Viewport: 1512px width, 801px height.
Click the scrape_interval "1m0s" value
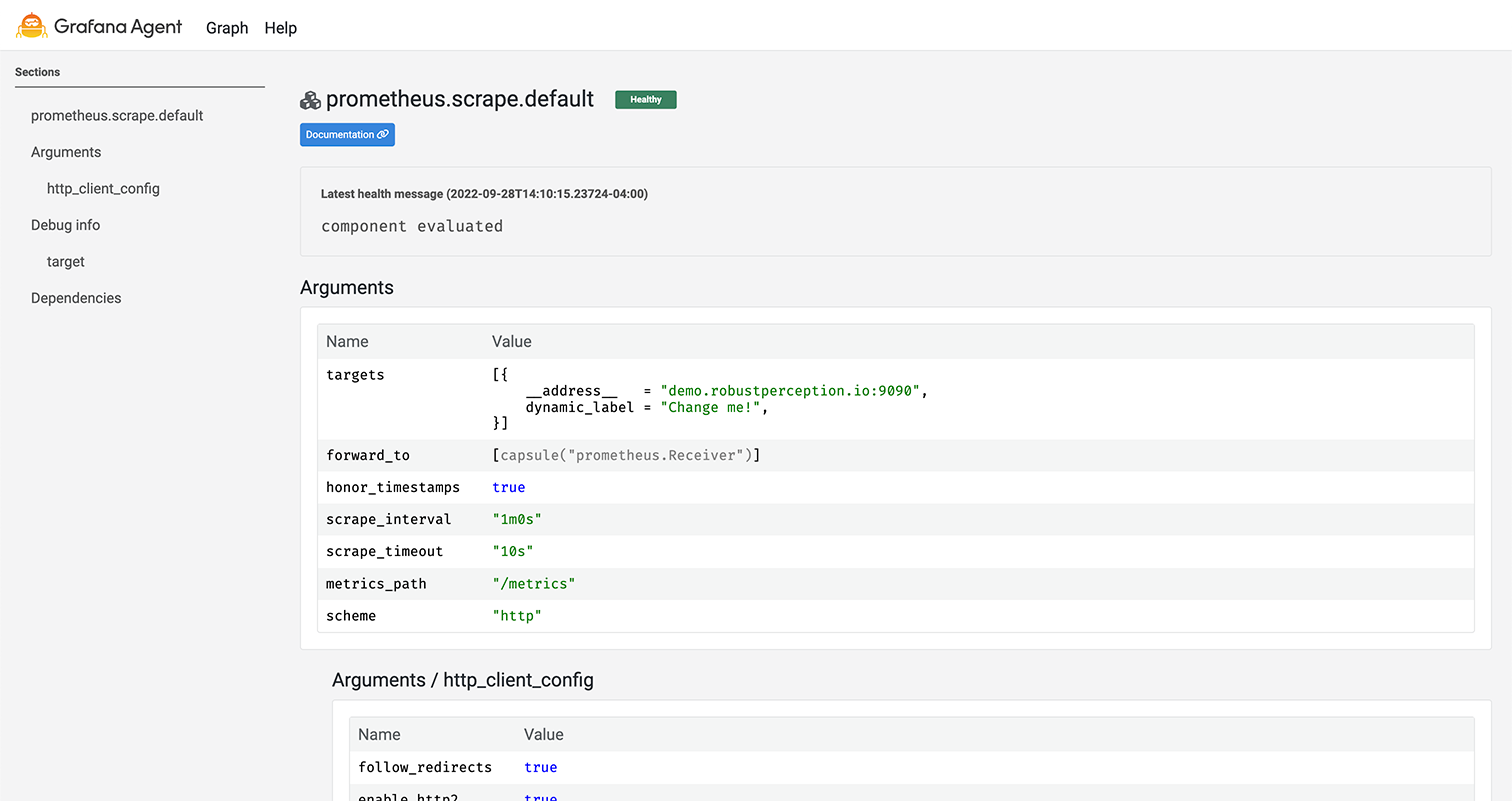tap(516, 520)
